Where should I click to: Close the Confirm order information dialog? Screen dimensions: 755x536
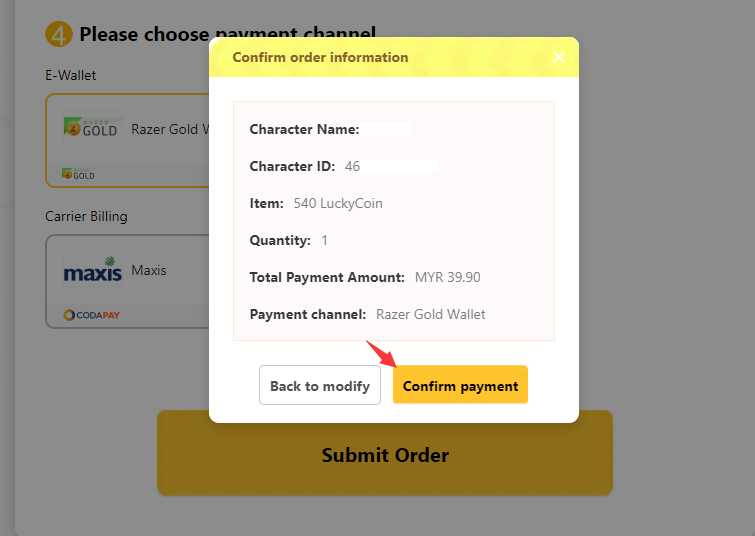coord(559,57)
